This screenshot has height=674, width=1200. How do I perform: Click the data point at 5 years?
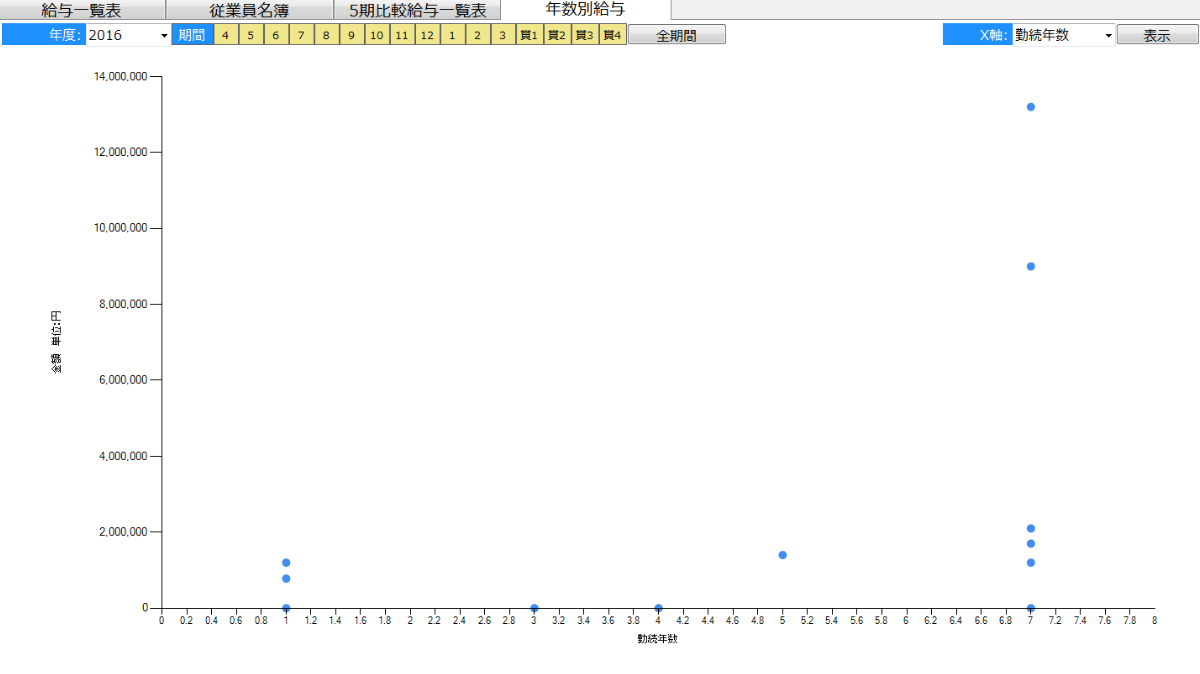[782, 555]
